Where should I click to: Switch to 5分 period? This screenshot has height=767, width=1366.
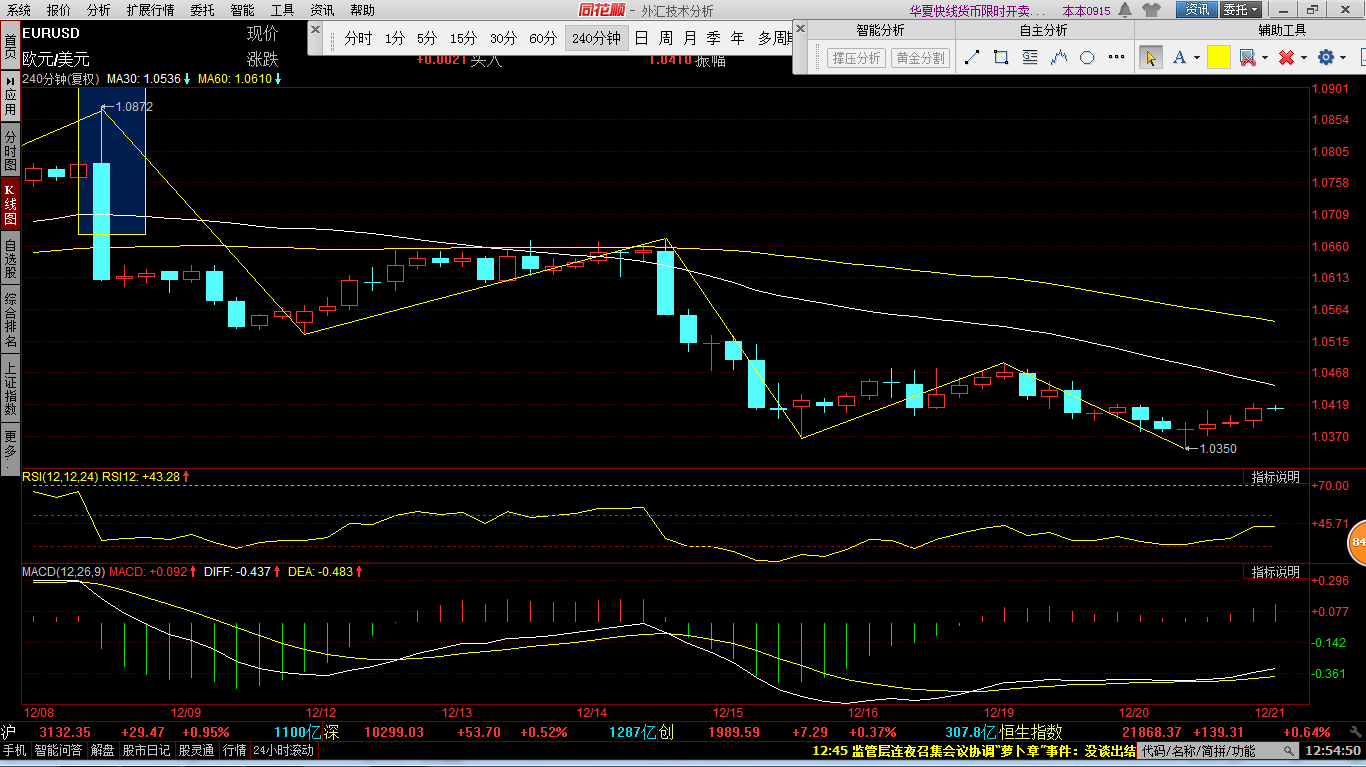coord(427,39)
